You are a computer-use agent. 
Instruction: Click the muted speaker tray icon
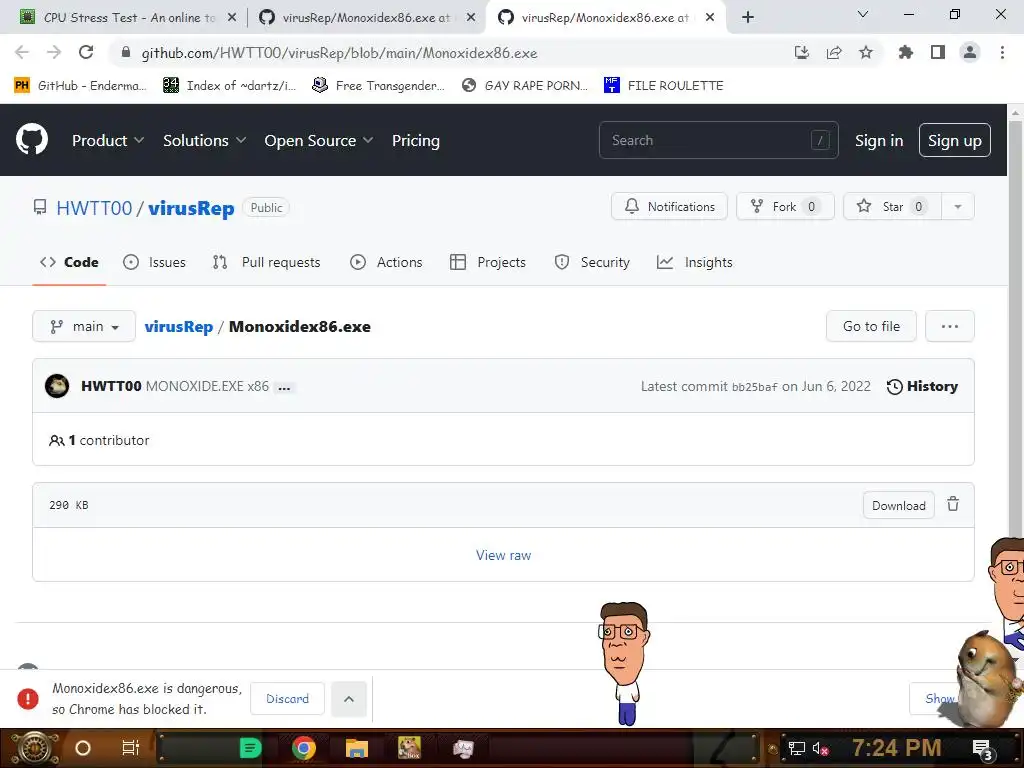[x=820, y=748]
